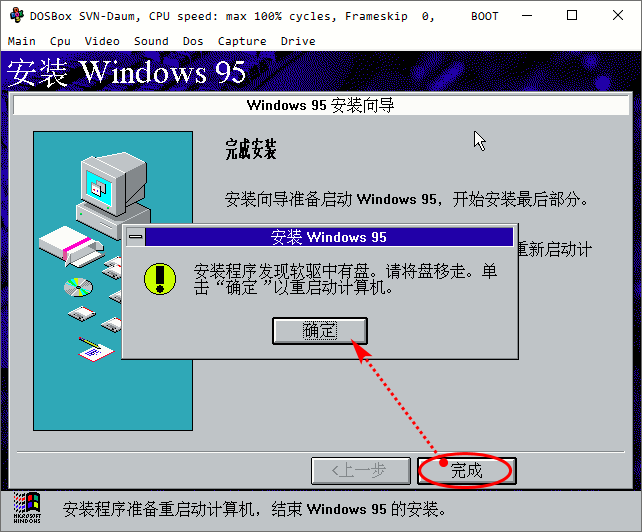Click the dialog's system menu box icon

coord(136,237)
